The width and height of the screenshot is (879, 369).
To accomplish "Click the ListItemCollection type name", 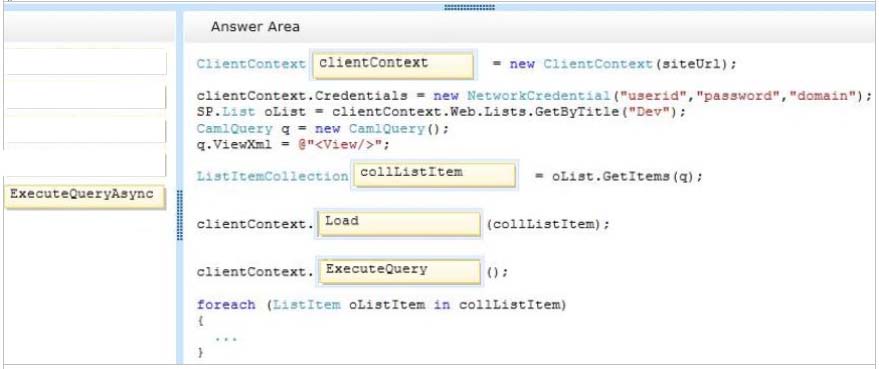I will (272, 176).
